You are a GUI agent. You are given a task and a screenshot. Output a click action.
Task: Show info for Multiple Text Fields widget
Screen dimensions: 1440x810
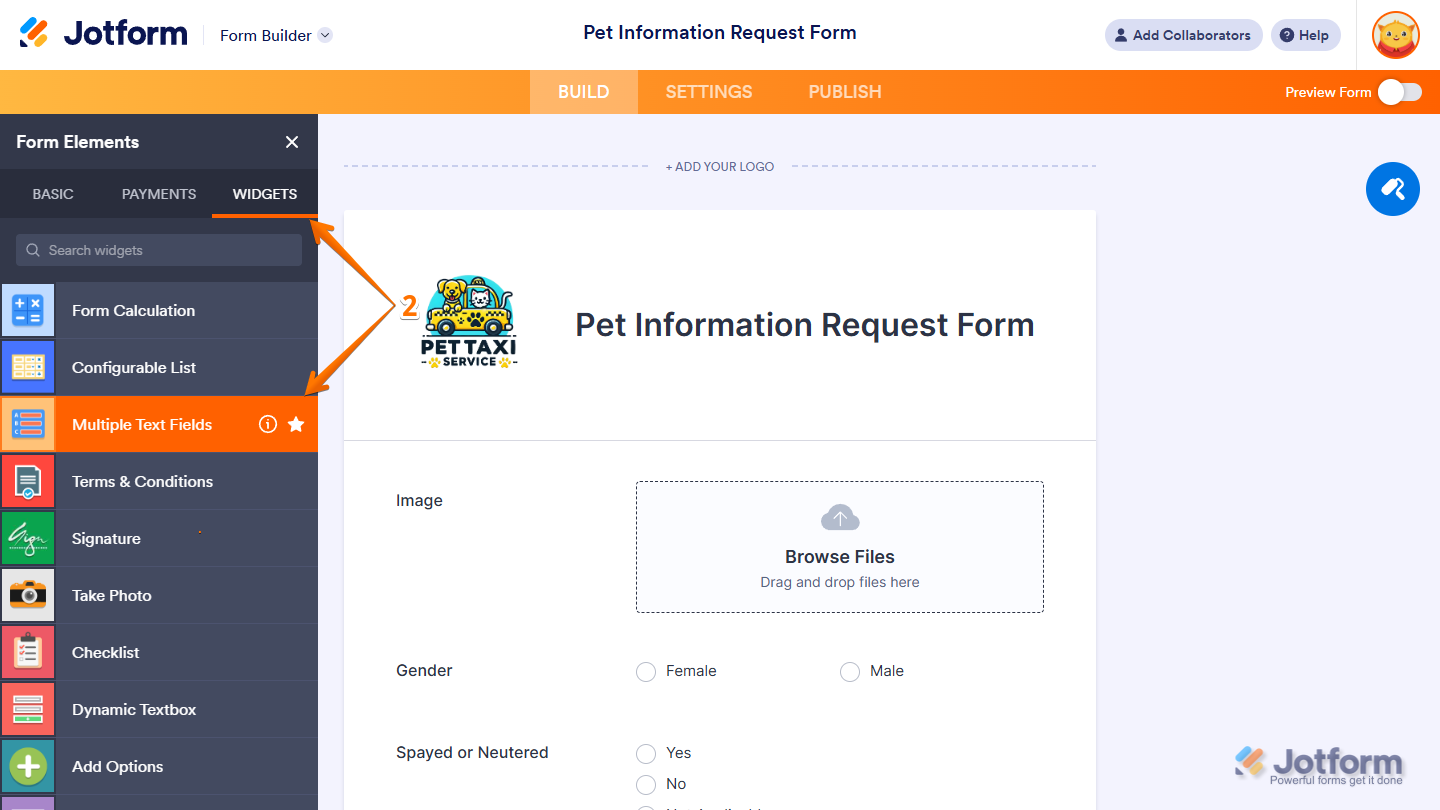267,424
